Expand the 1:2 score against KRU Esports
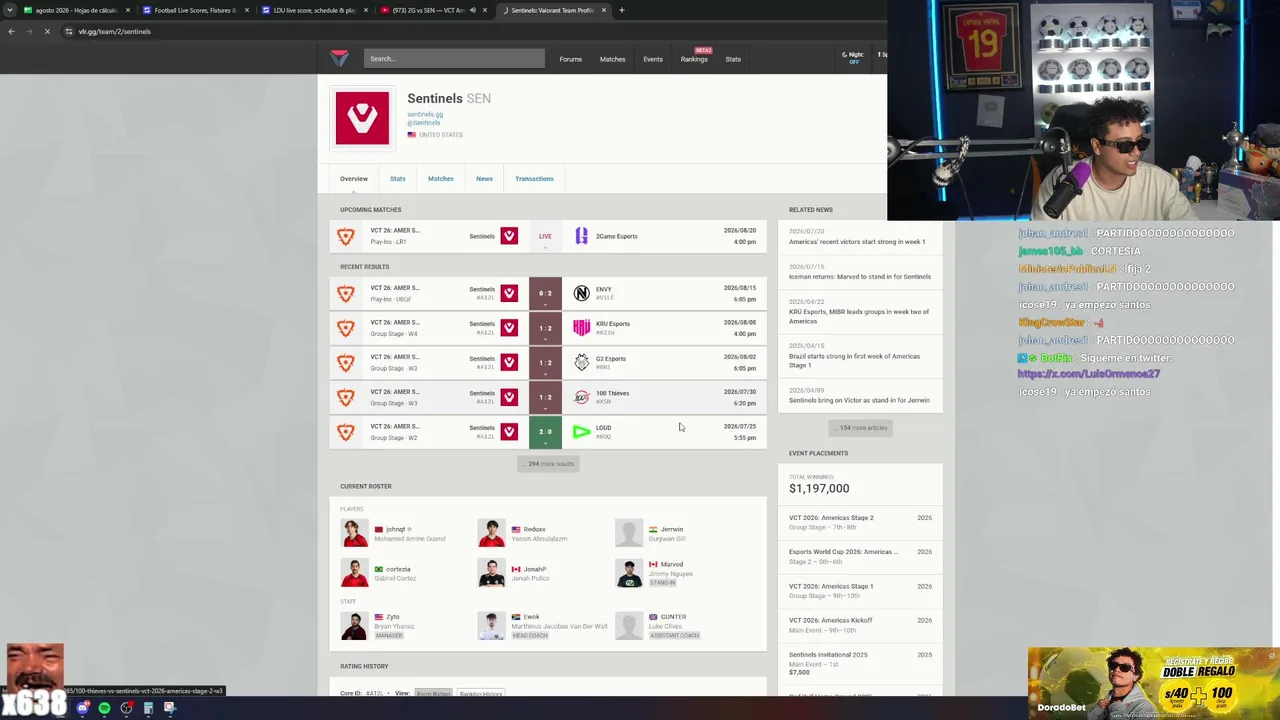The height and width of the screenshot is (720, 1280). tap(545, 328)
